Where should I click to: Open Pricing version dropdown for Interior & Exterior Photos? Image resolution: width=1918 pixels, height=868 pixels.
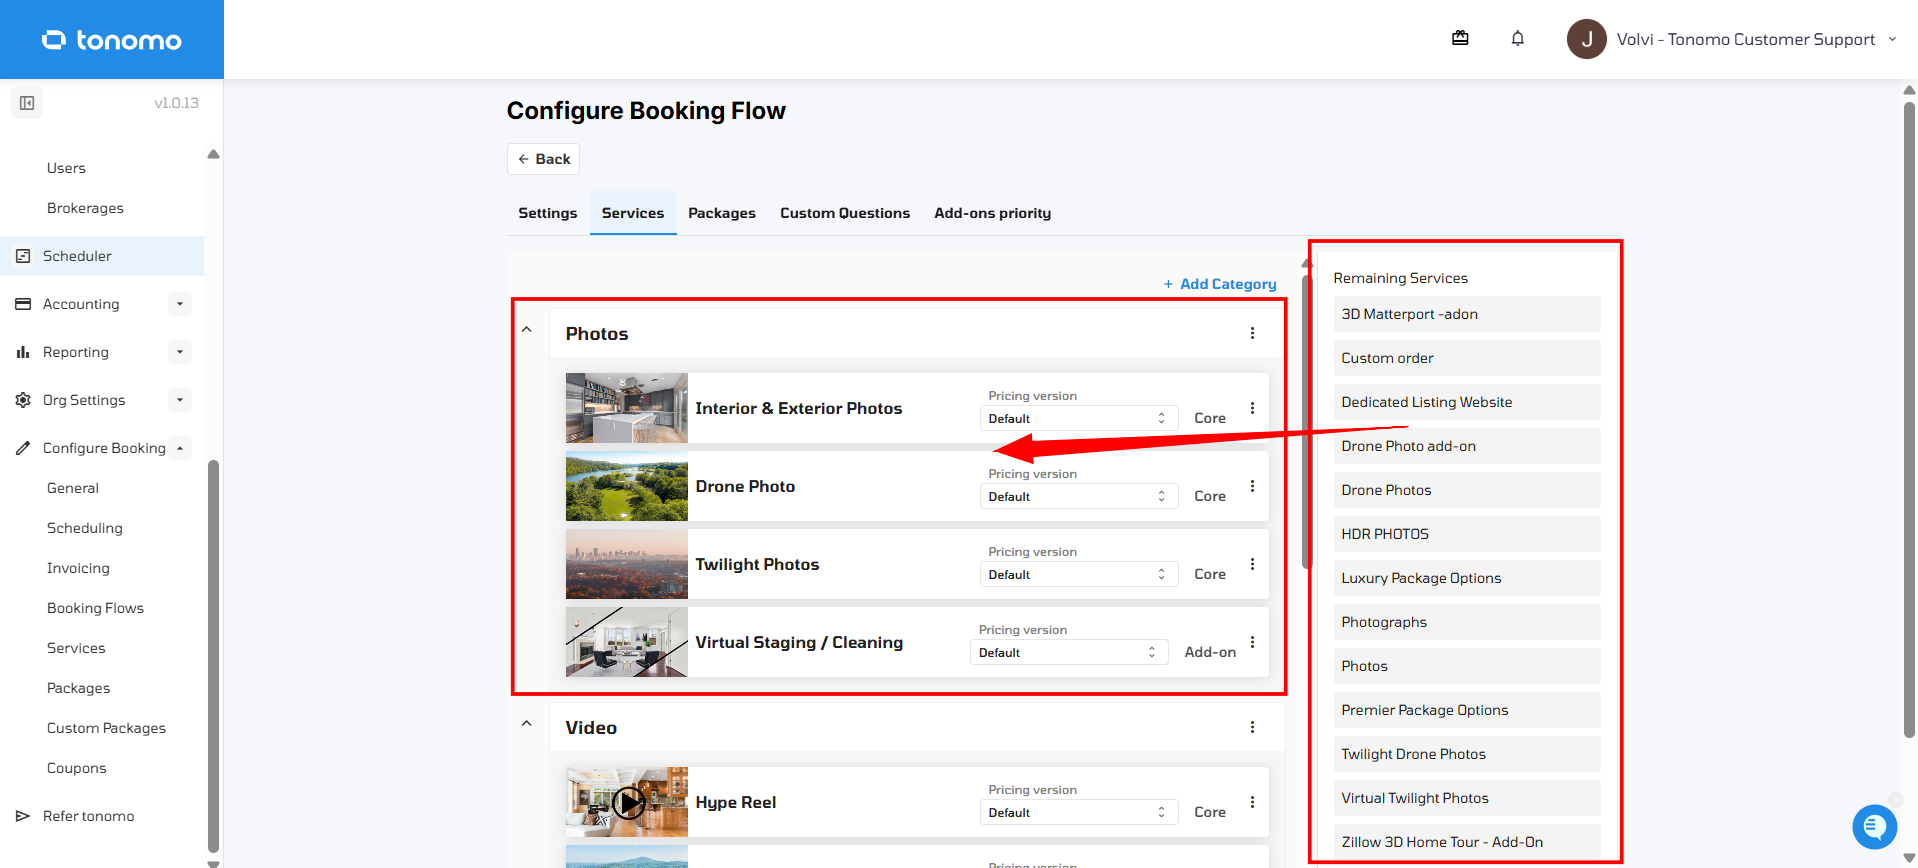1078,418
